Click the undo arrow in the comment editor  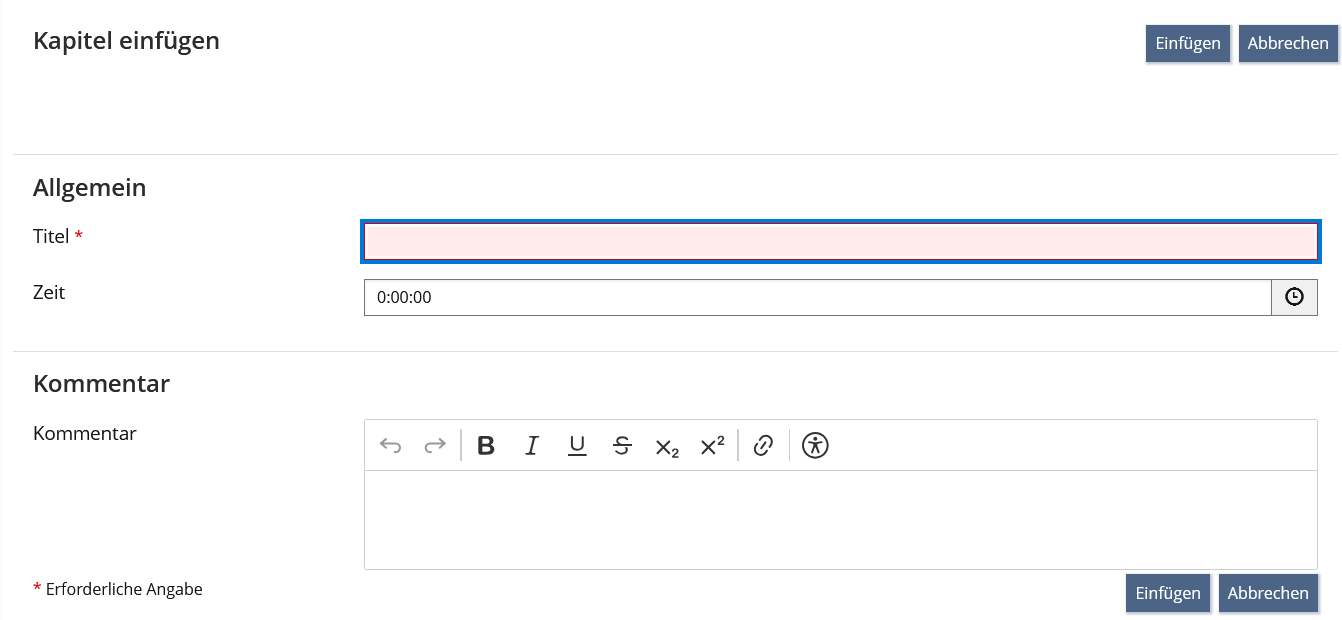click(x=391, y=446)
